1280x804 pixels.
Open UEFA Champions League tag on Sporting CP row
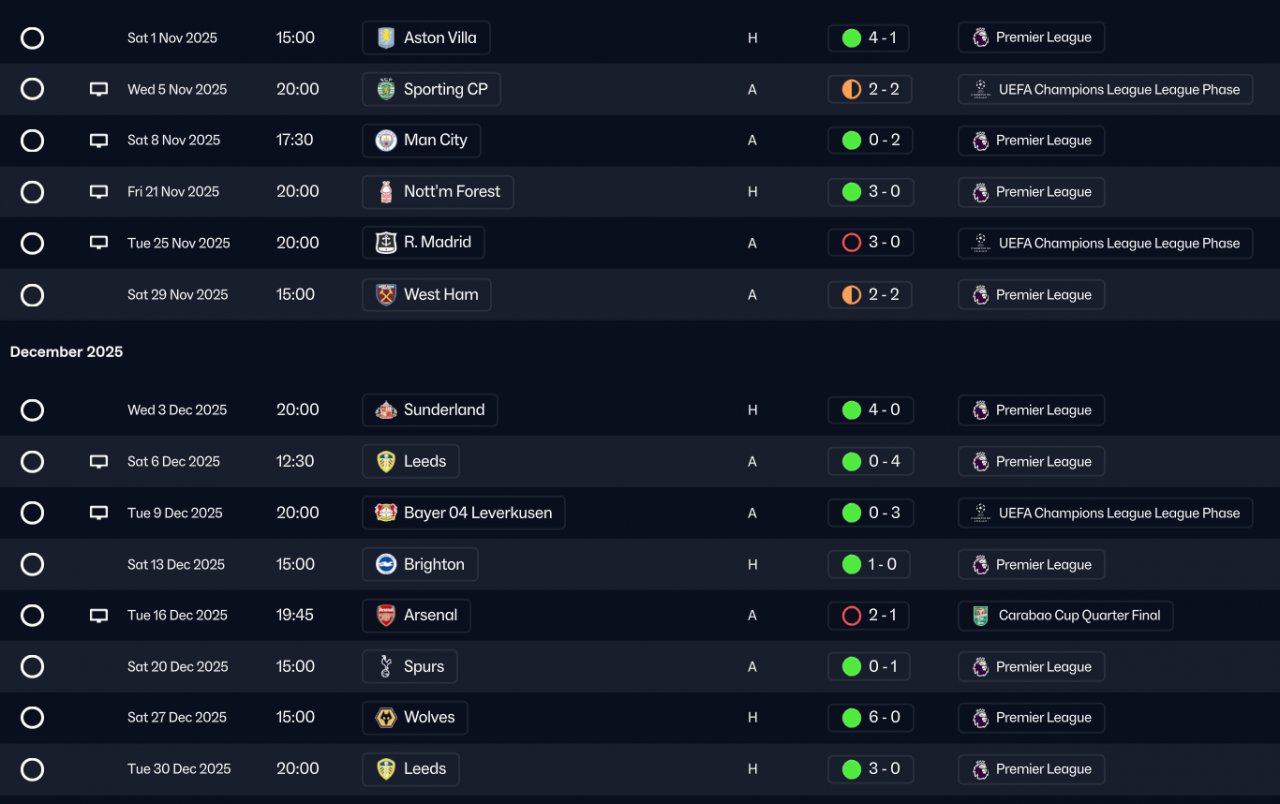pos(1105,89)
